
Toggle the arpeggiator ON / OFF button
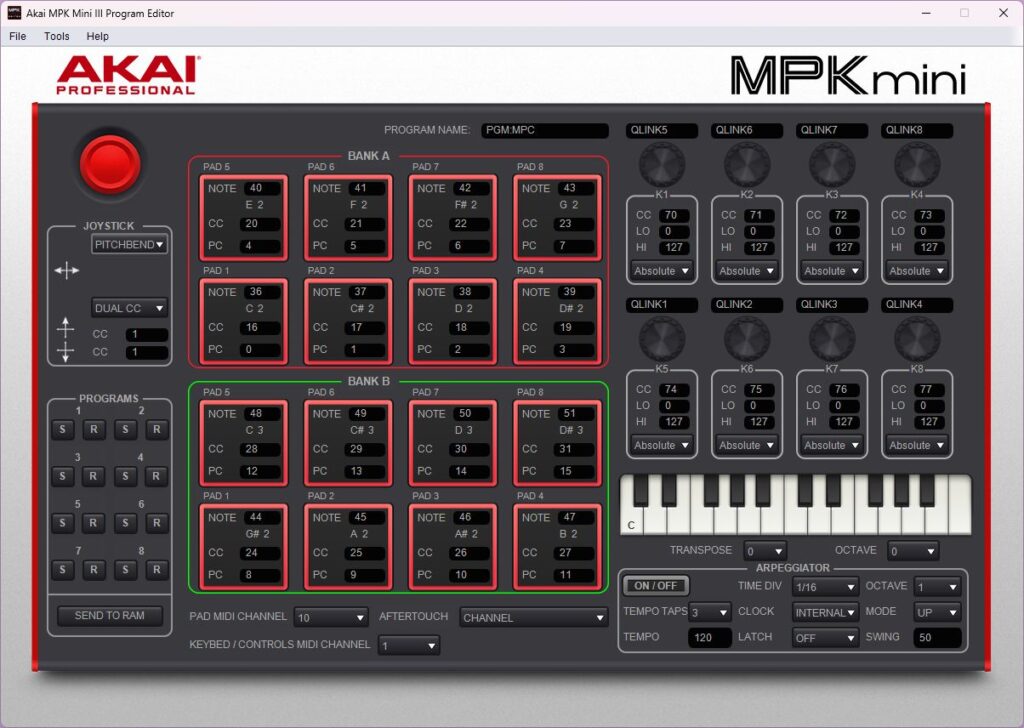(x=656, y=586)
